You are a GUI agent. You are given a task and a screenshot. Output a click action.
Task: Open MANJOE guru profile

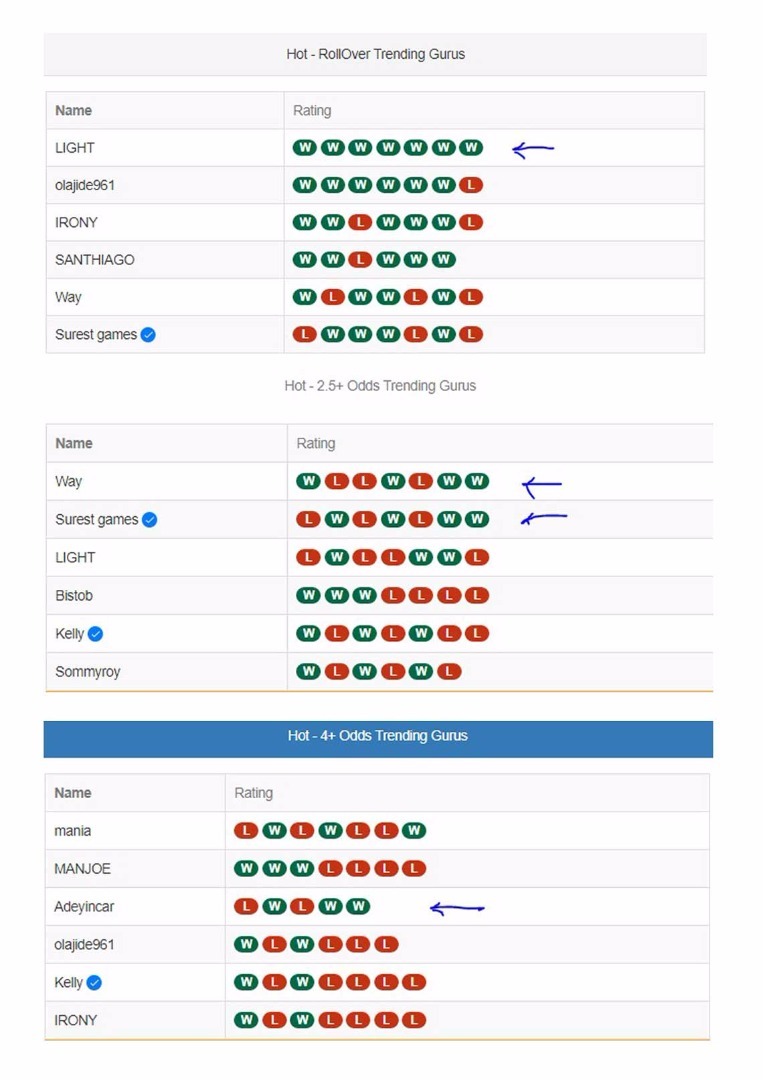click(x=82, y=869)
